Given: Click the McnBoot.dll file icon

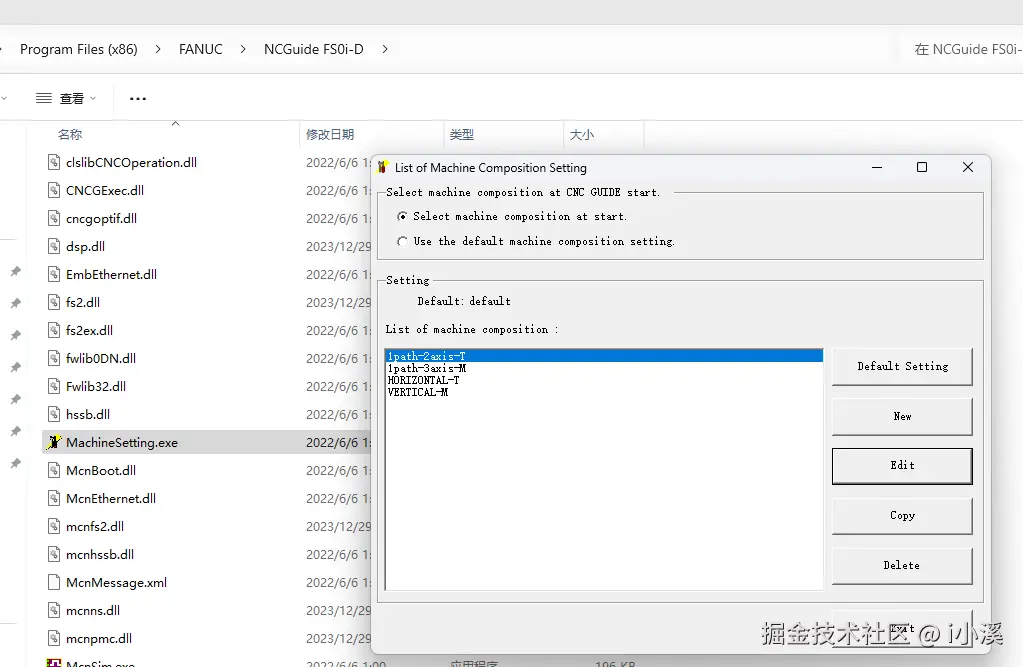Looking at the screenshot, I should [x=54, y=471].
